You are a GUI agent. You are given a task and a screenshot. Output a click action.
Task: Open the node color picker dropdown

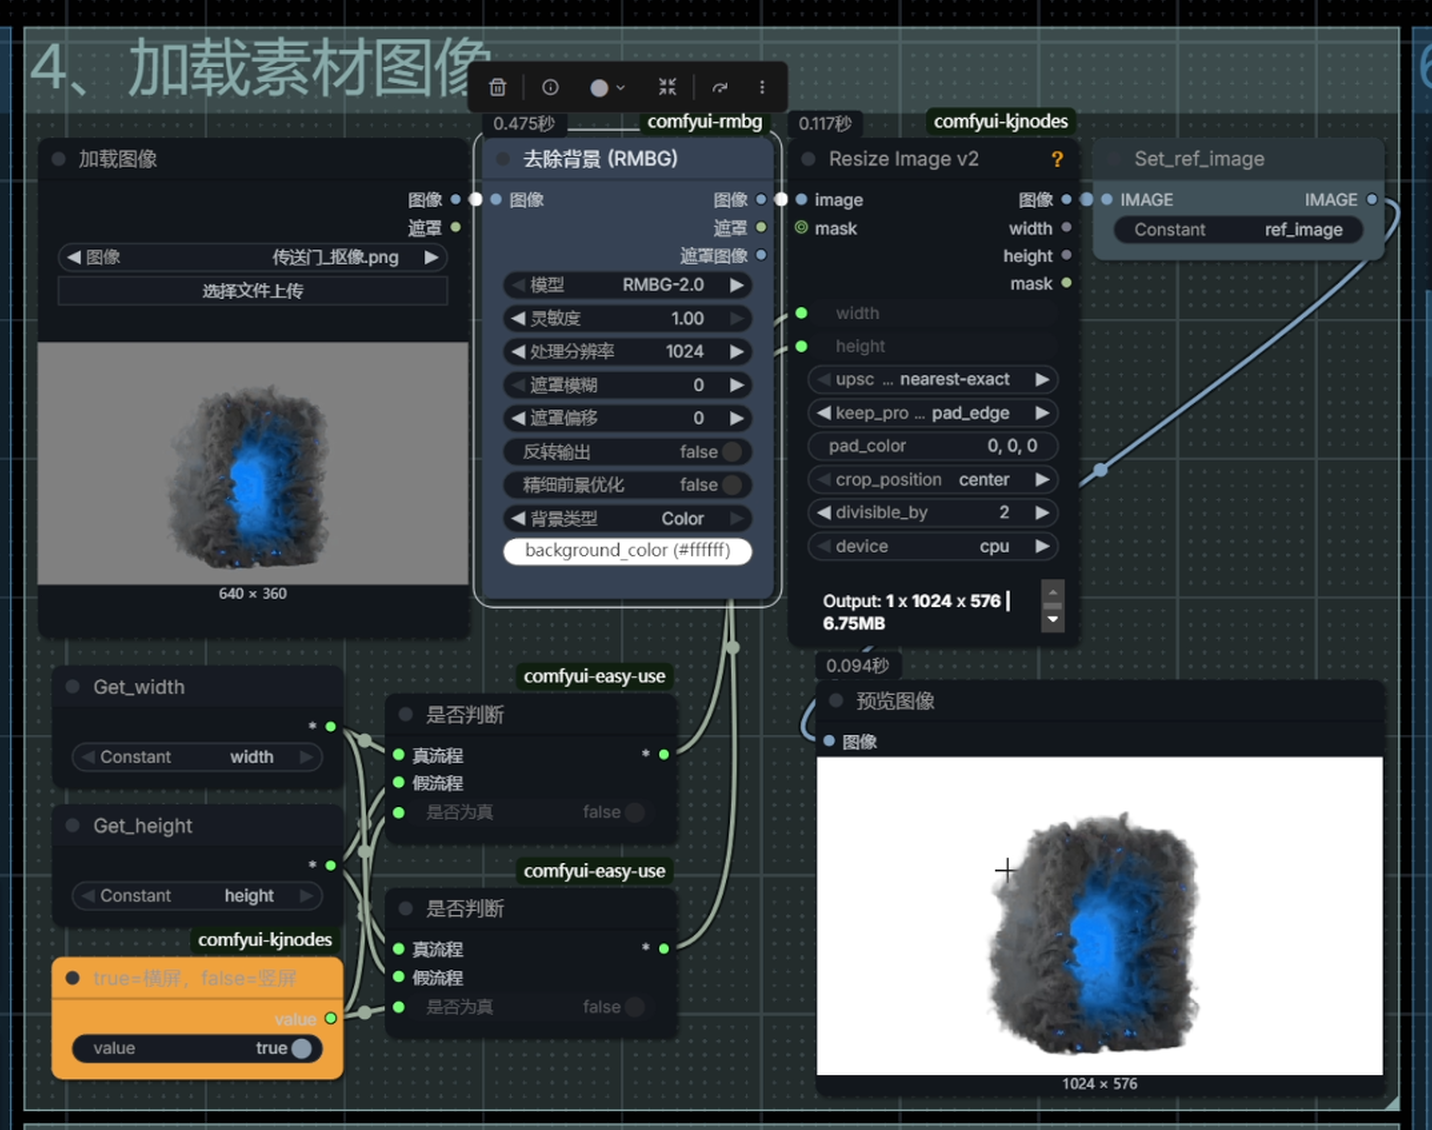point(607,88)
